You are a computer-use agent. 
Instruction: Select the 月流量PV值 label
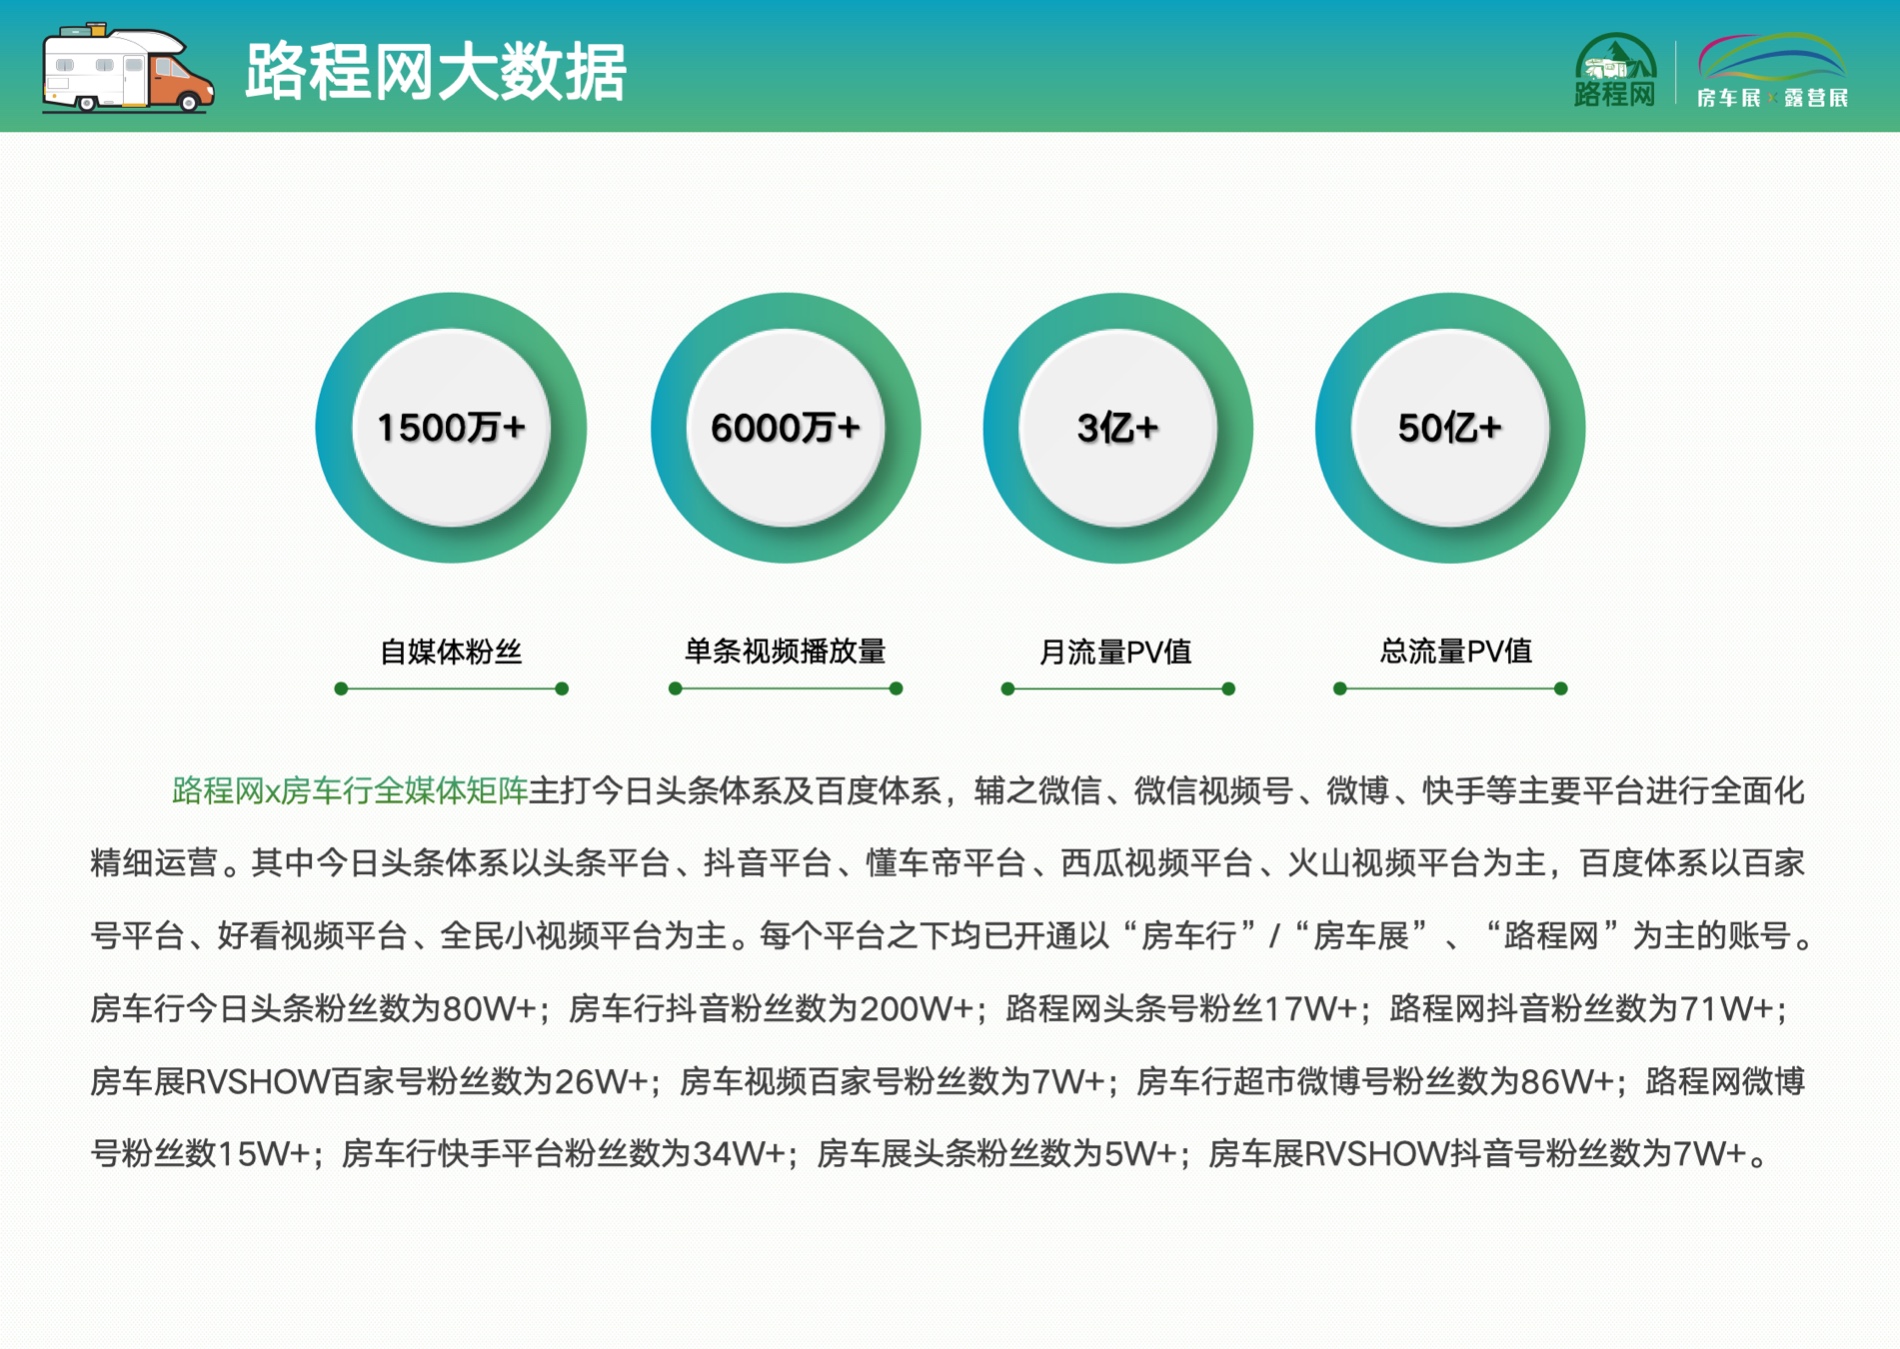tap(1115, 652)
